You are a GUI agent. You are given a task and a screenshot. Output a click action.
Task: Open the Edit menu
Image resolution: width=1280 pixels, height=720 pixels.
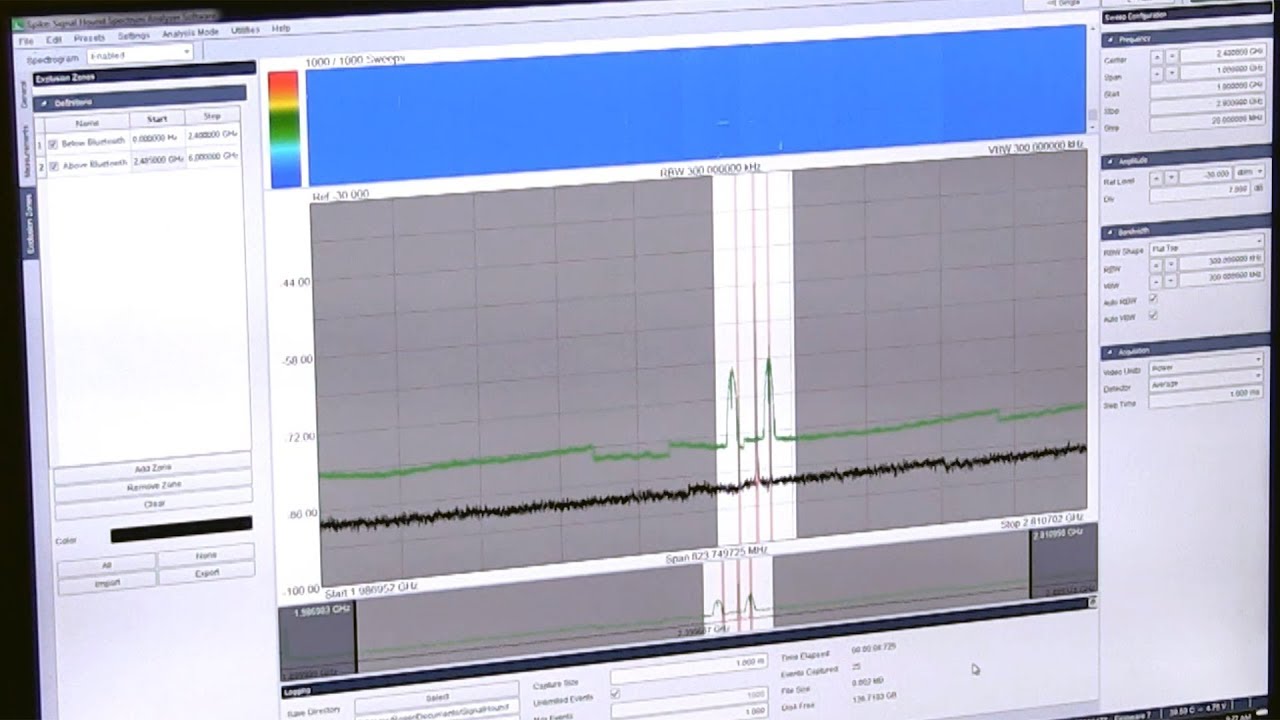point(53,40)
